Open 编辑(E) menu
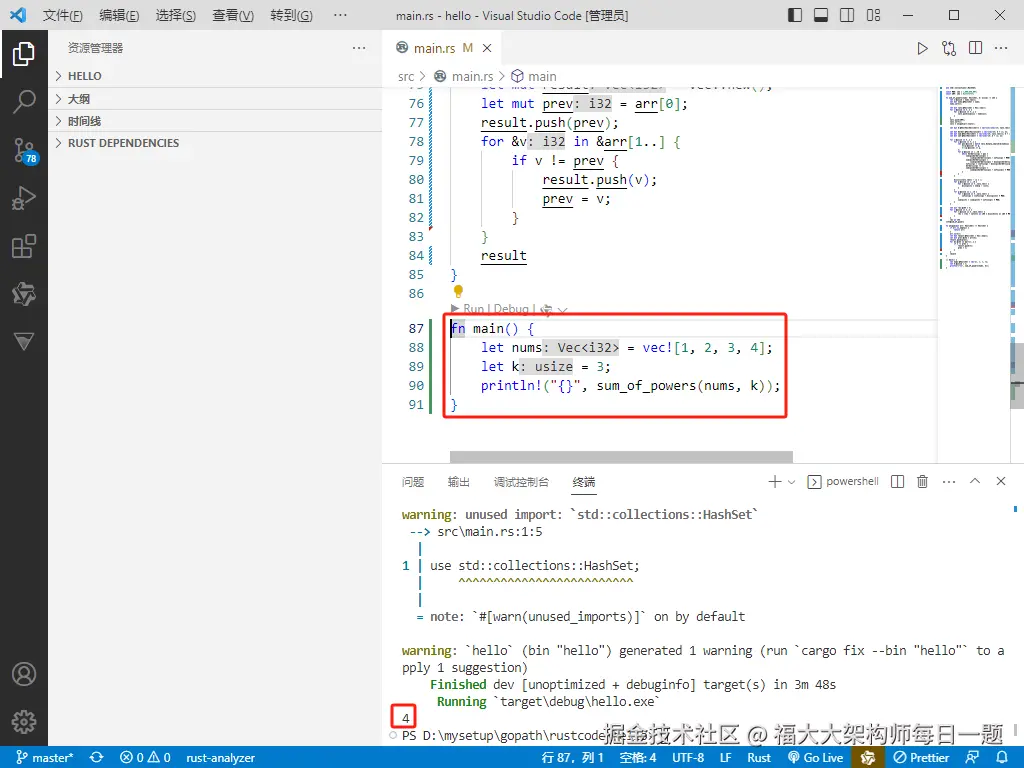This screenshot has width=1024, height=768. click(120, 15)
